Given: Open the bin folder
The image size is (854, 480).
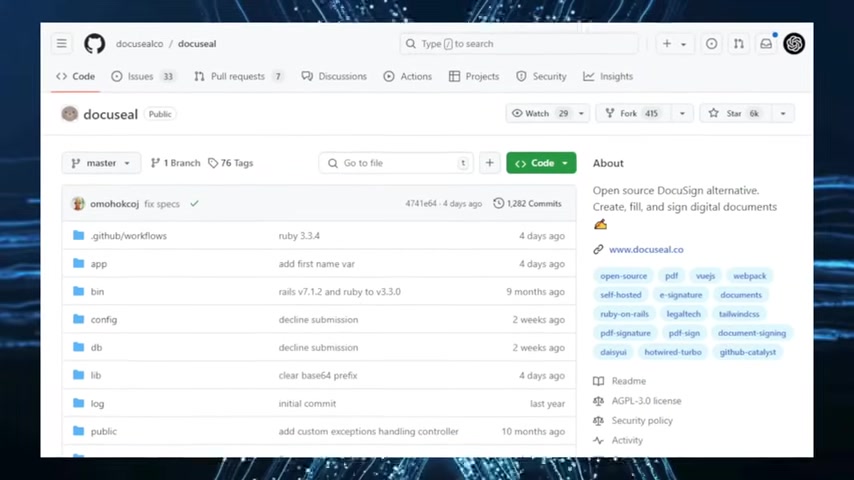Looking at the screenshot, I should coord(97,291).
